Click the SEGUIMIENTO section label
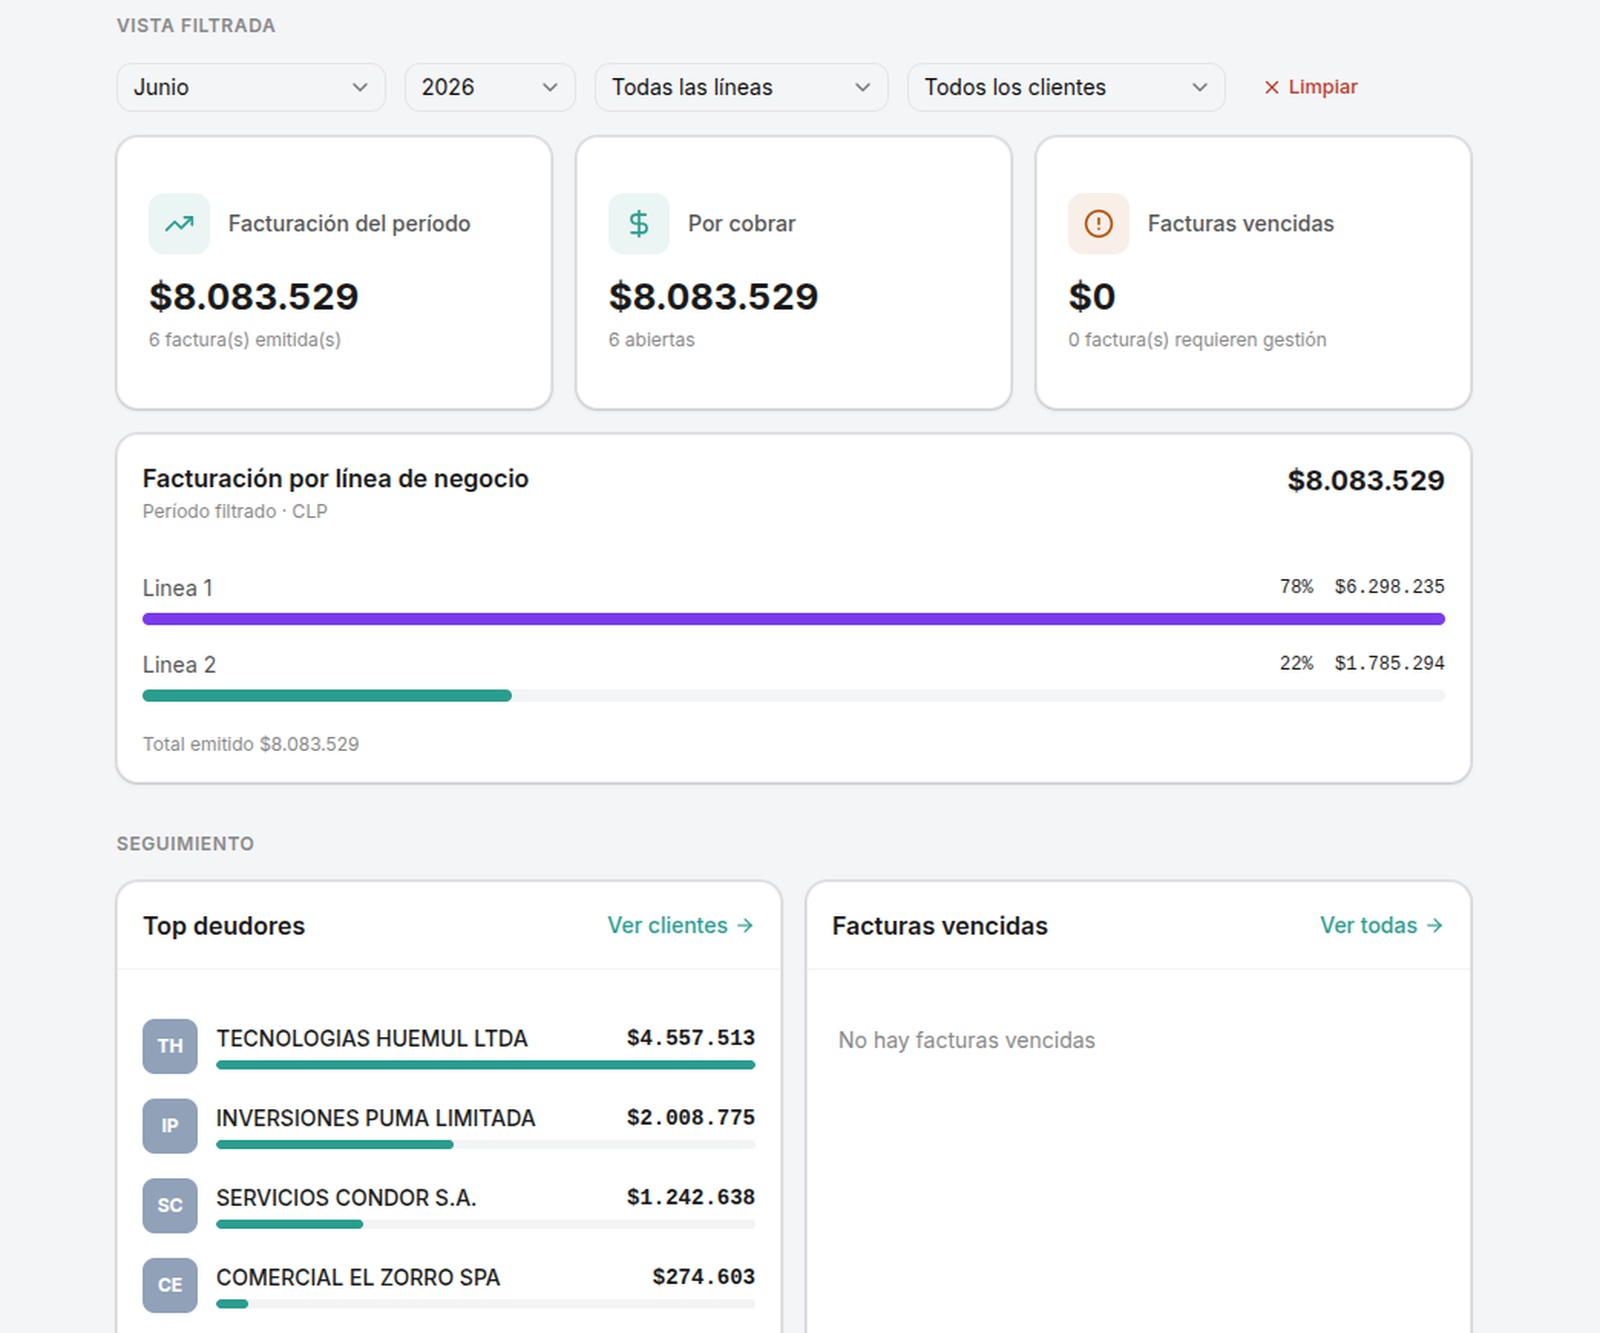1600x1333 pixels. tap(185, 844)
